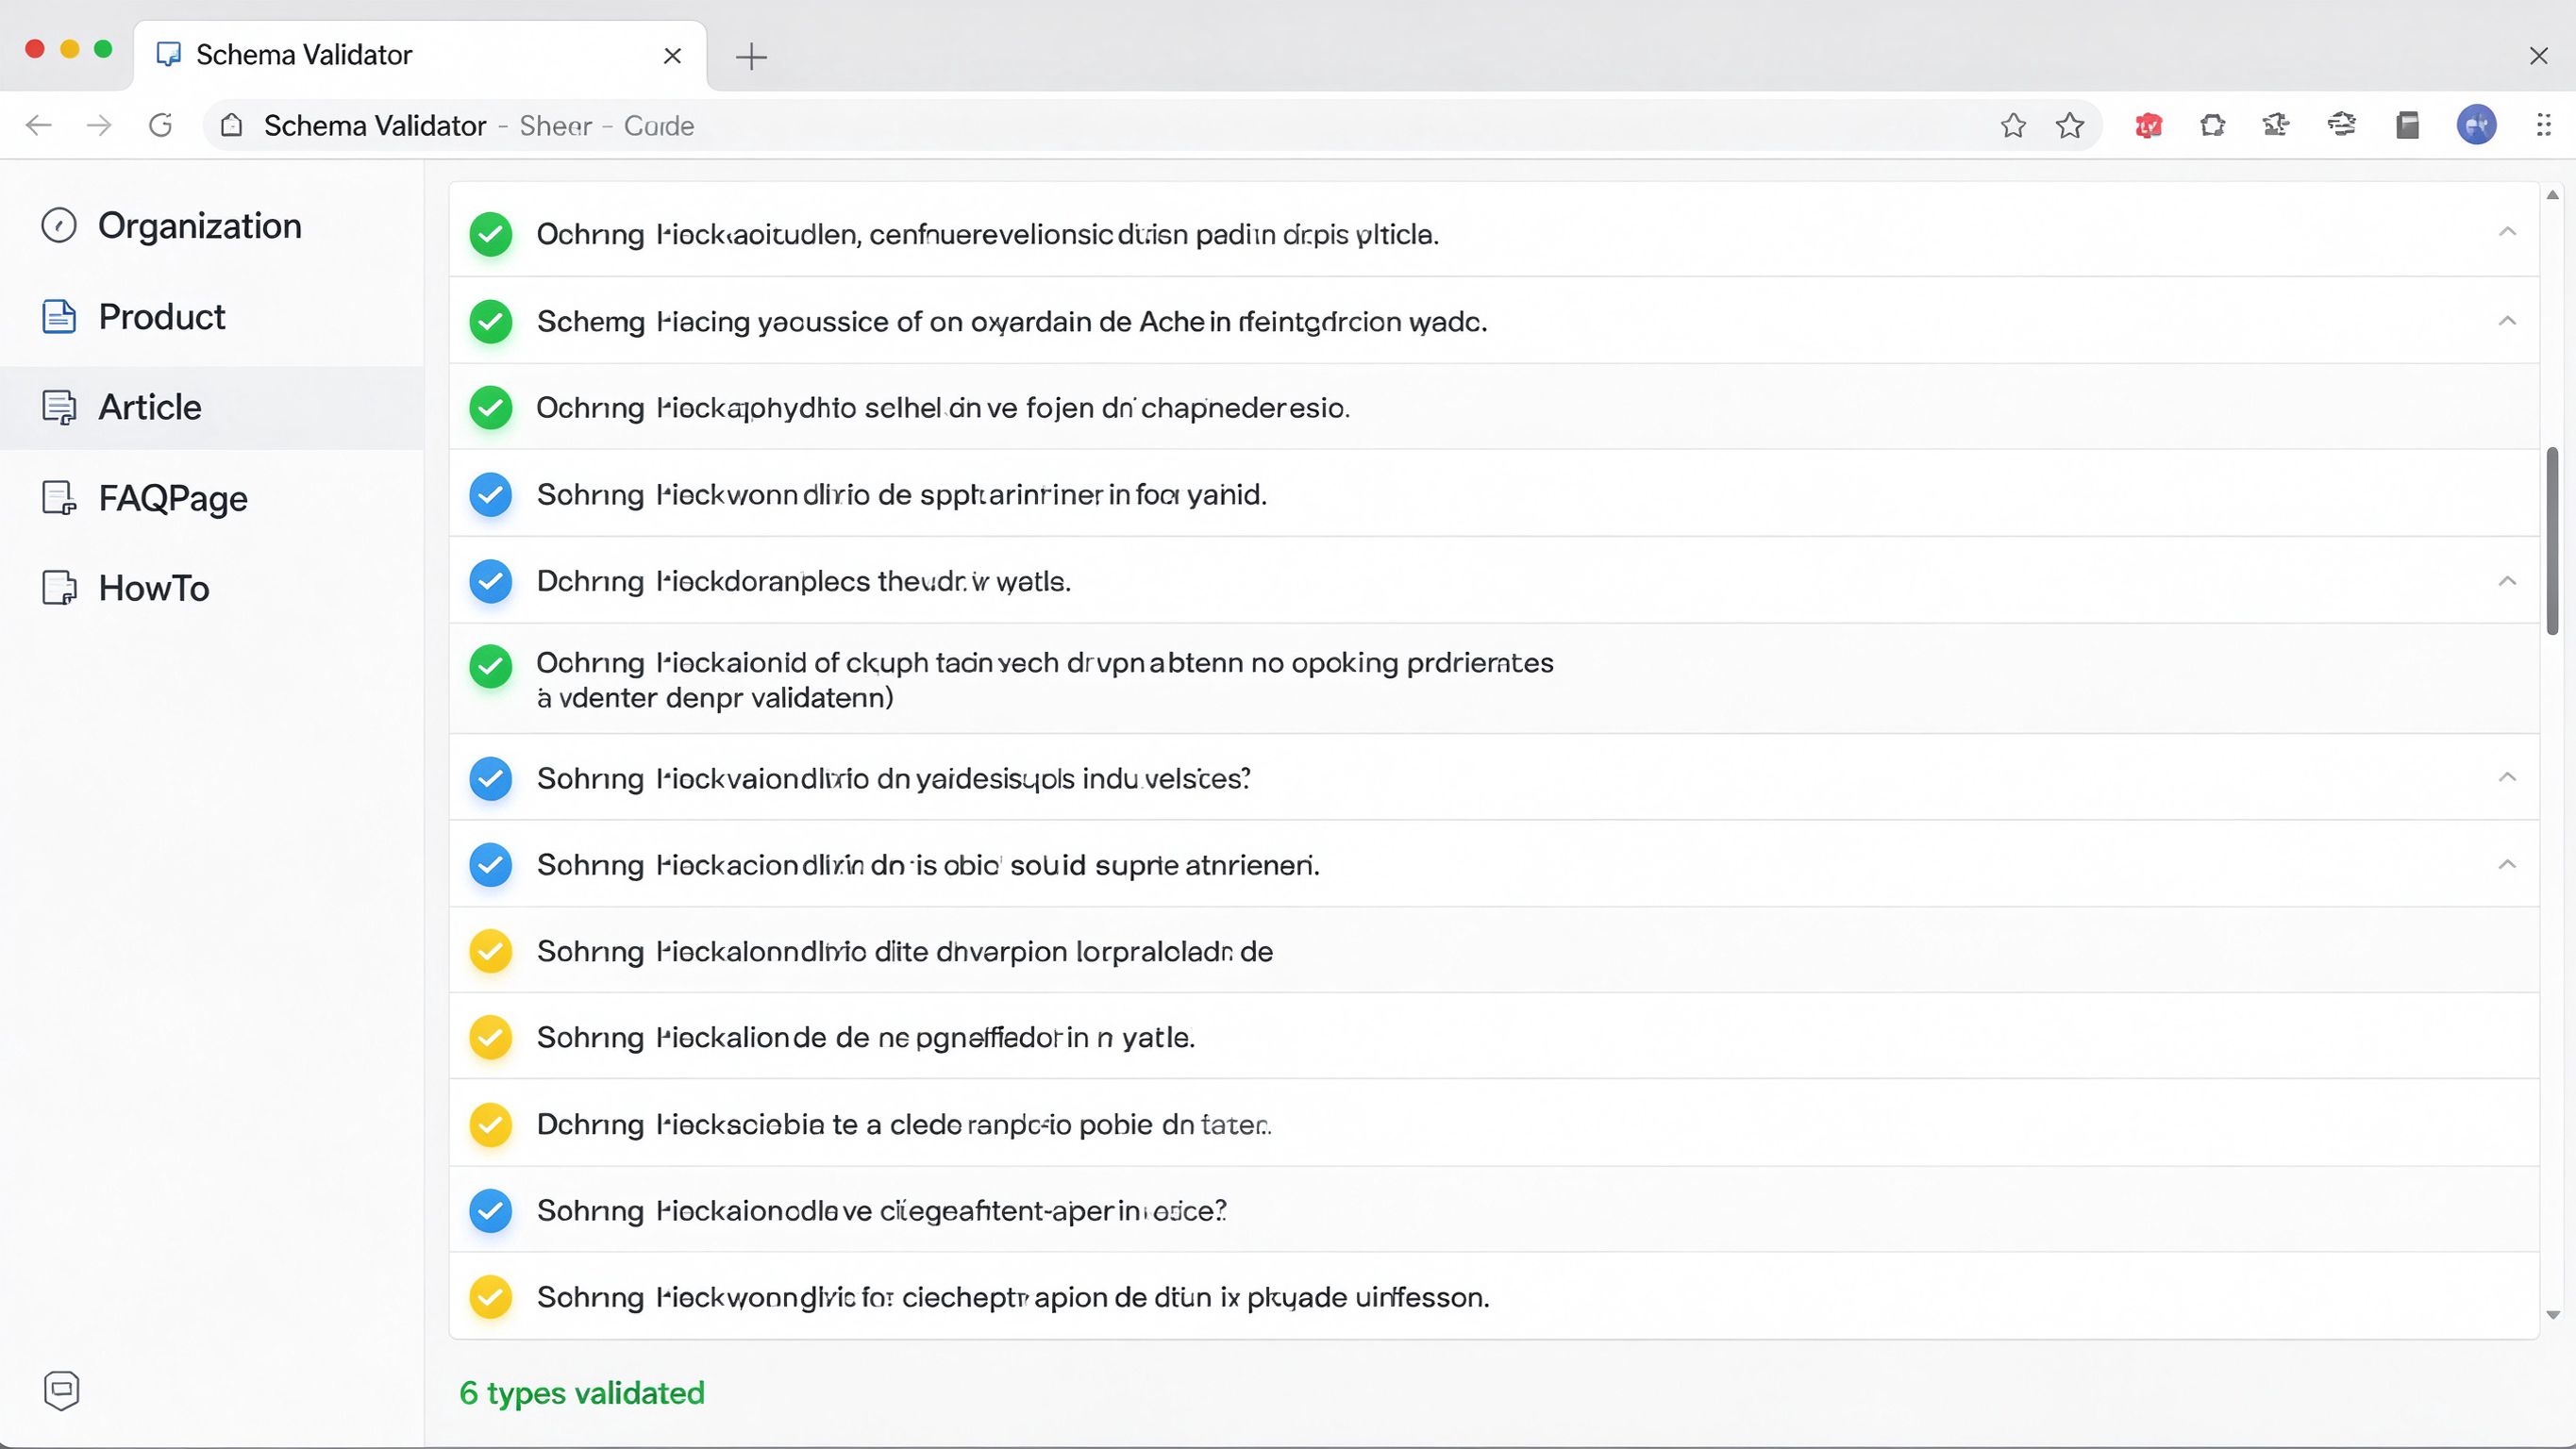Close the Schema Validator tab
Image resolution: width=2576 pixels, height=1449 pixels.
[x=673, y=56]
